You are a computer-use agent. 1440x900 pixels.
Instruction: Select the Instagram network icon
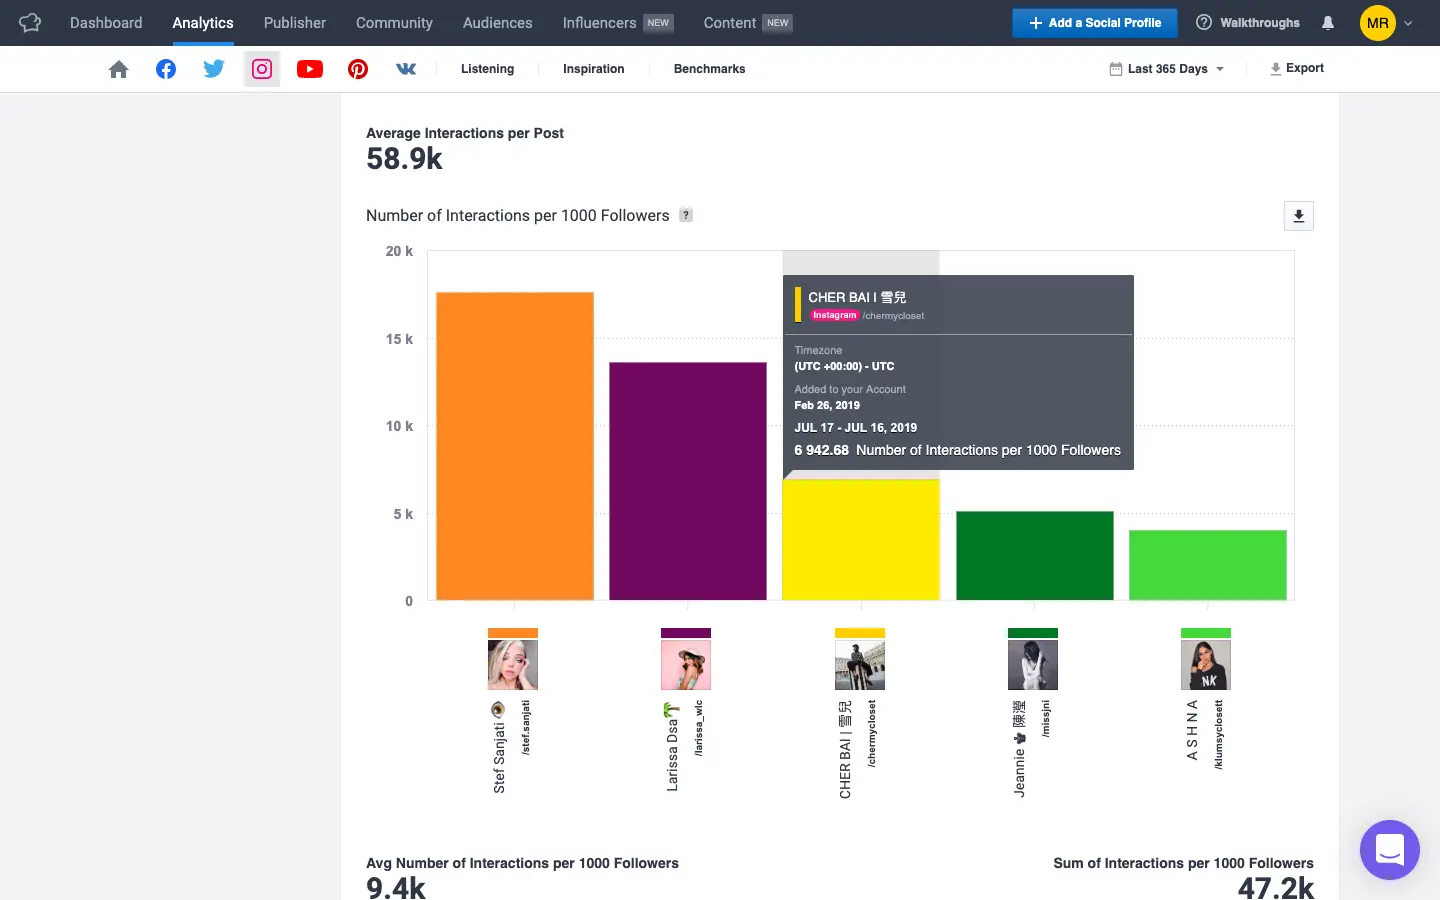point(262,69)
